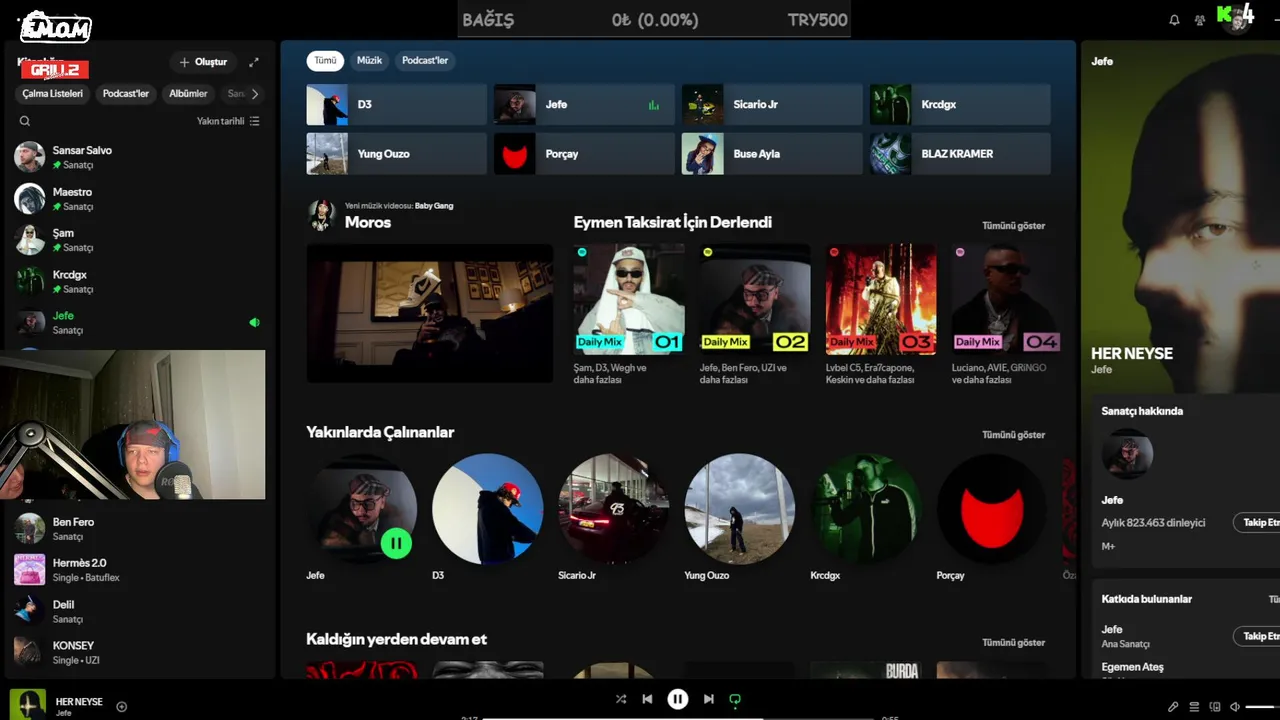Pause playback with the bottom bar button
This screenshot has width=1280, height=720.
pos(678,700)
